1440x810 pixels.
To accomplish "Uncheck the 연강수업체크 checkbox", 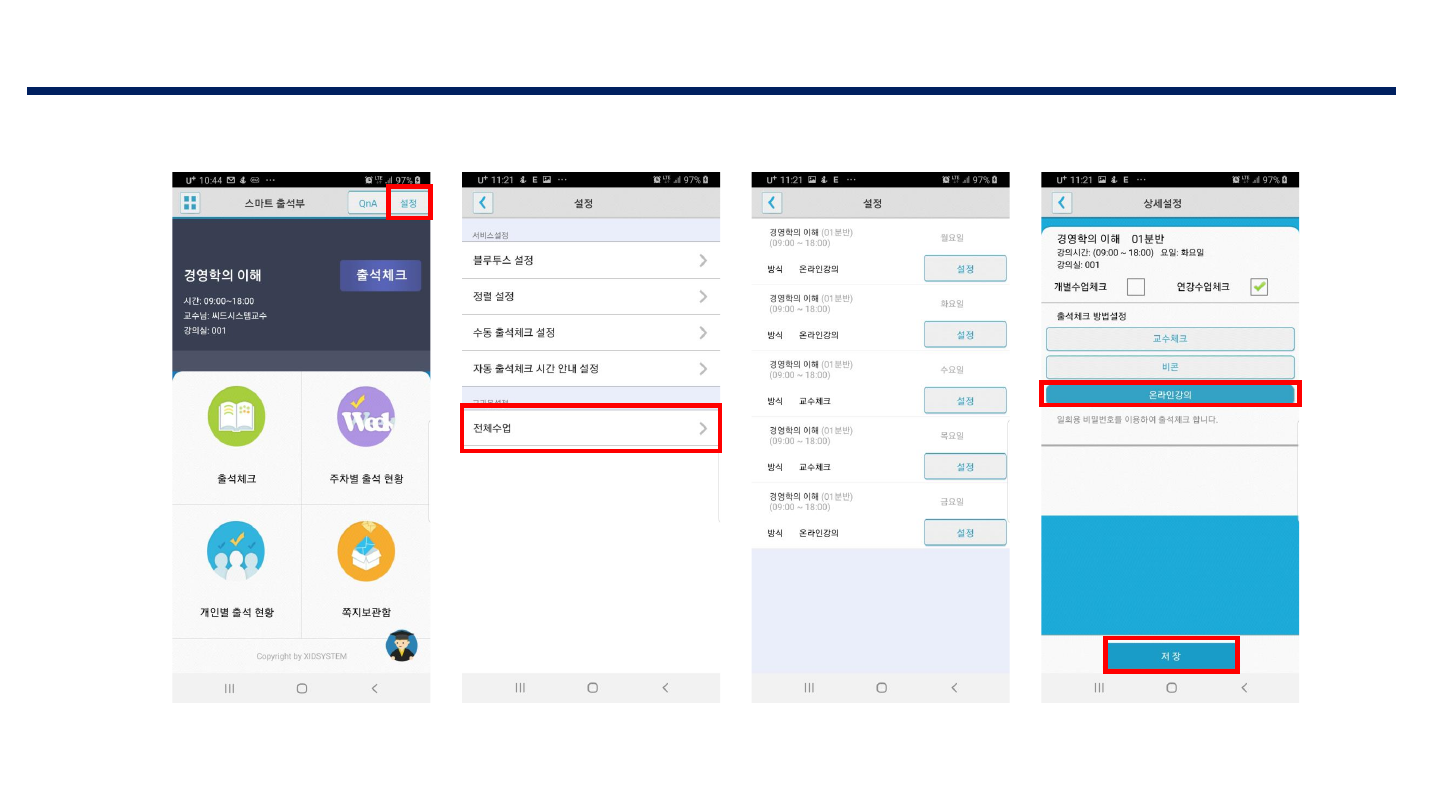I will point(1259,287).
